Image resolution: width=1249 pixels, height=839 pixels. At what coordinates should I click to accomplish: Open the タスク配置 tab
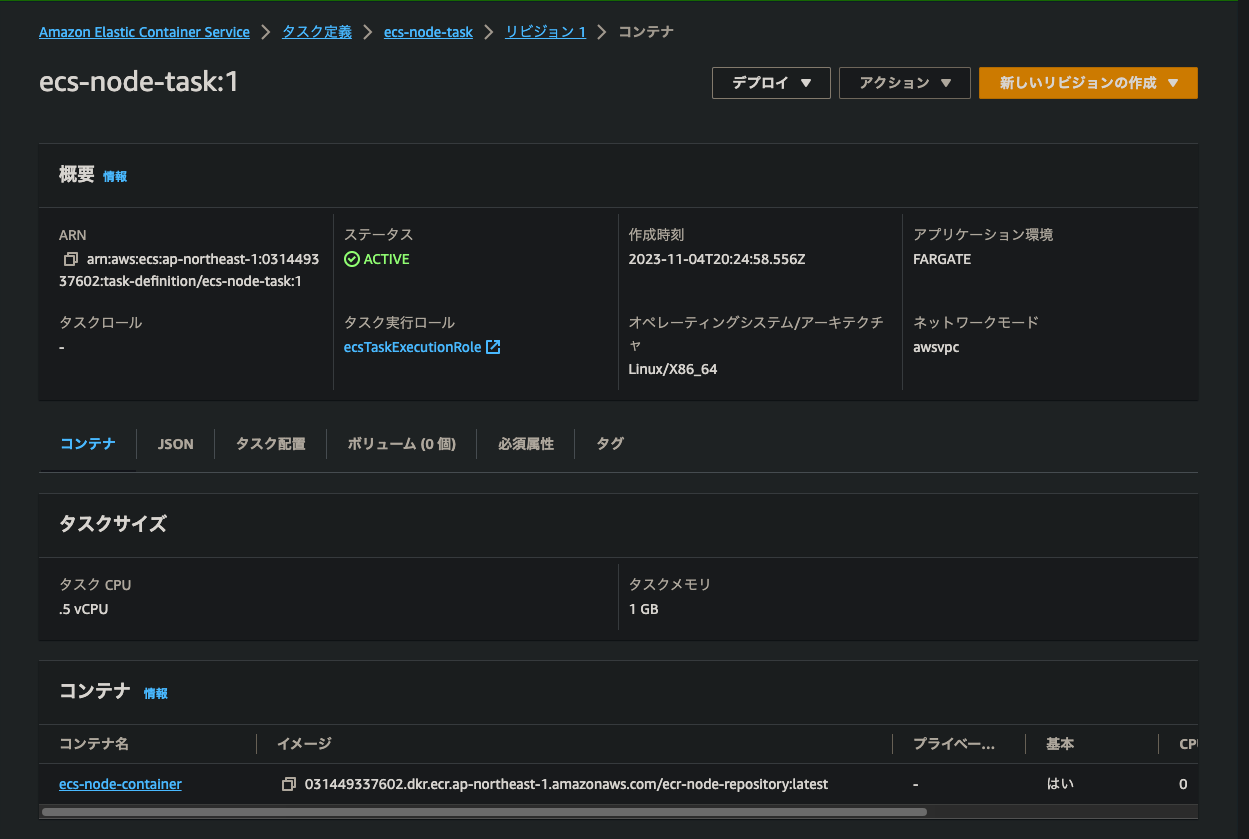pos(271,444)
